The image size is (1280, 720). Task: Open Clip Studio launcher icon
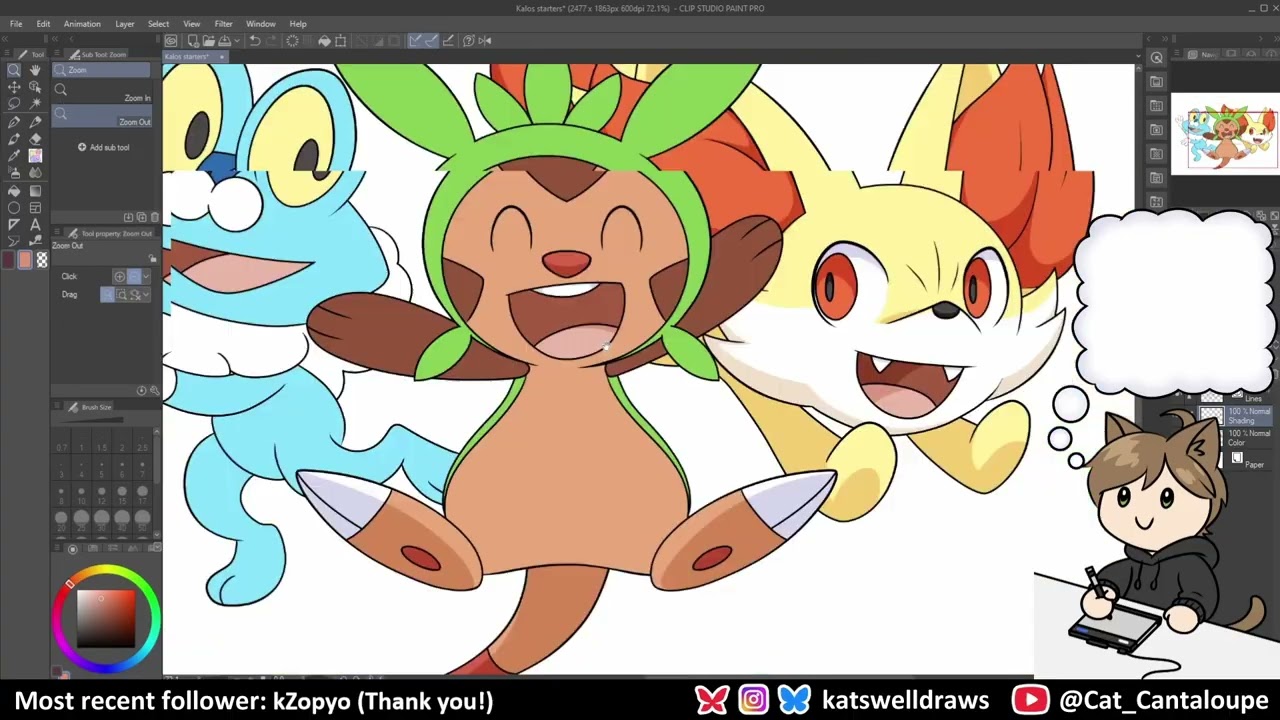pos(171,41)
